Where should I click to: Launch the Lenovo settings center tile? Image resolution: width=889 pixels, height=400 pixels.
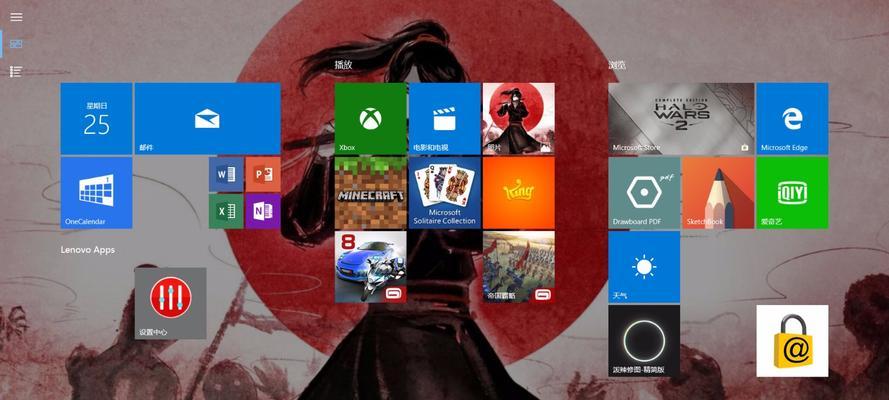(x=171, y=304)
